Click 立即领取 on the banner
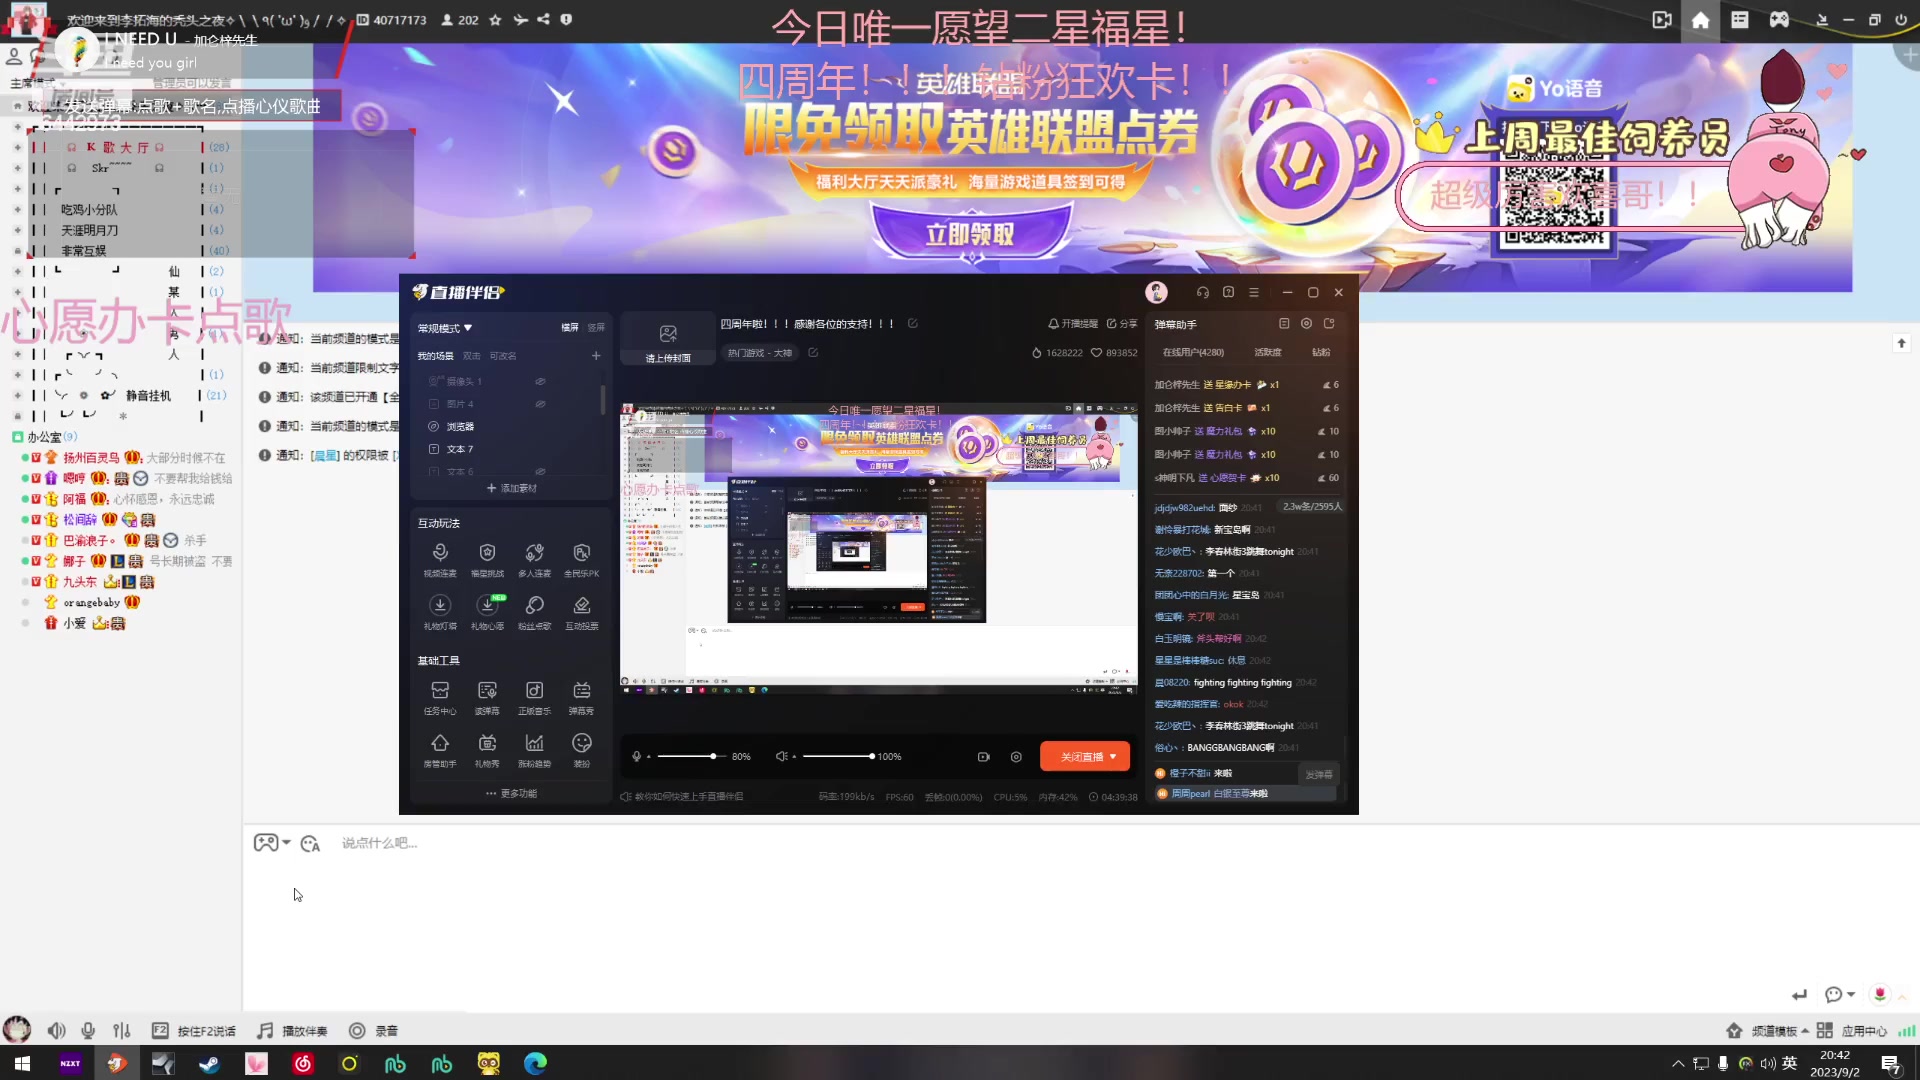 [x=970, y=234]
